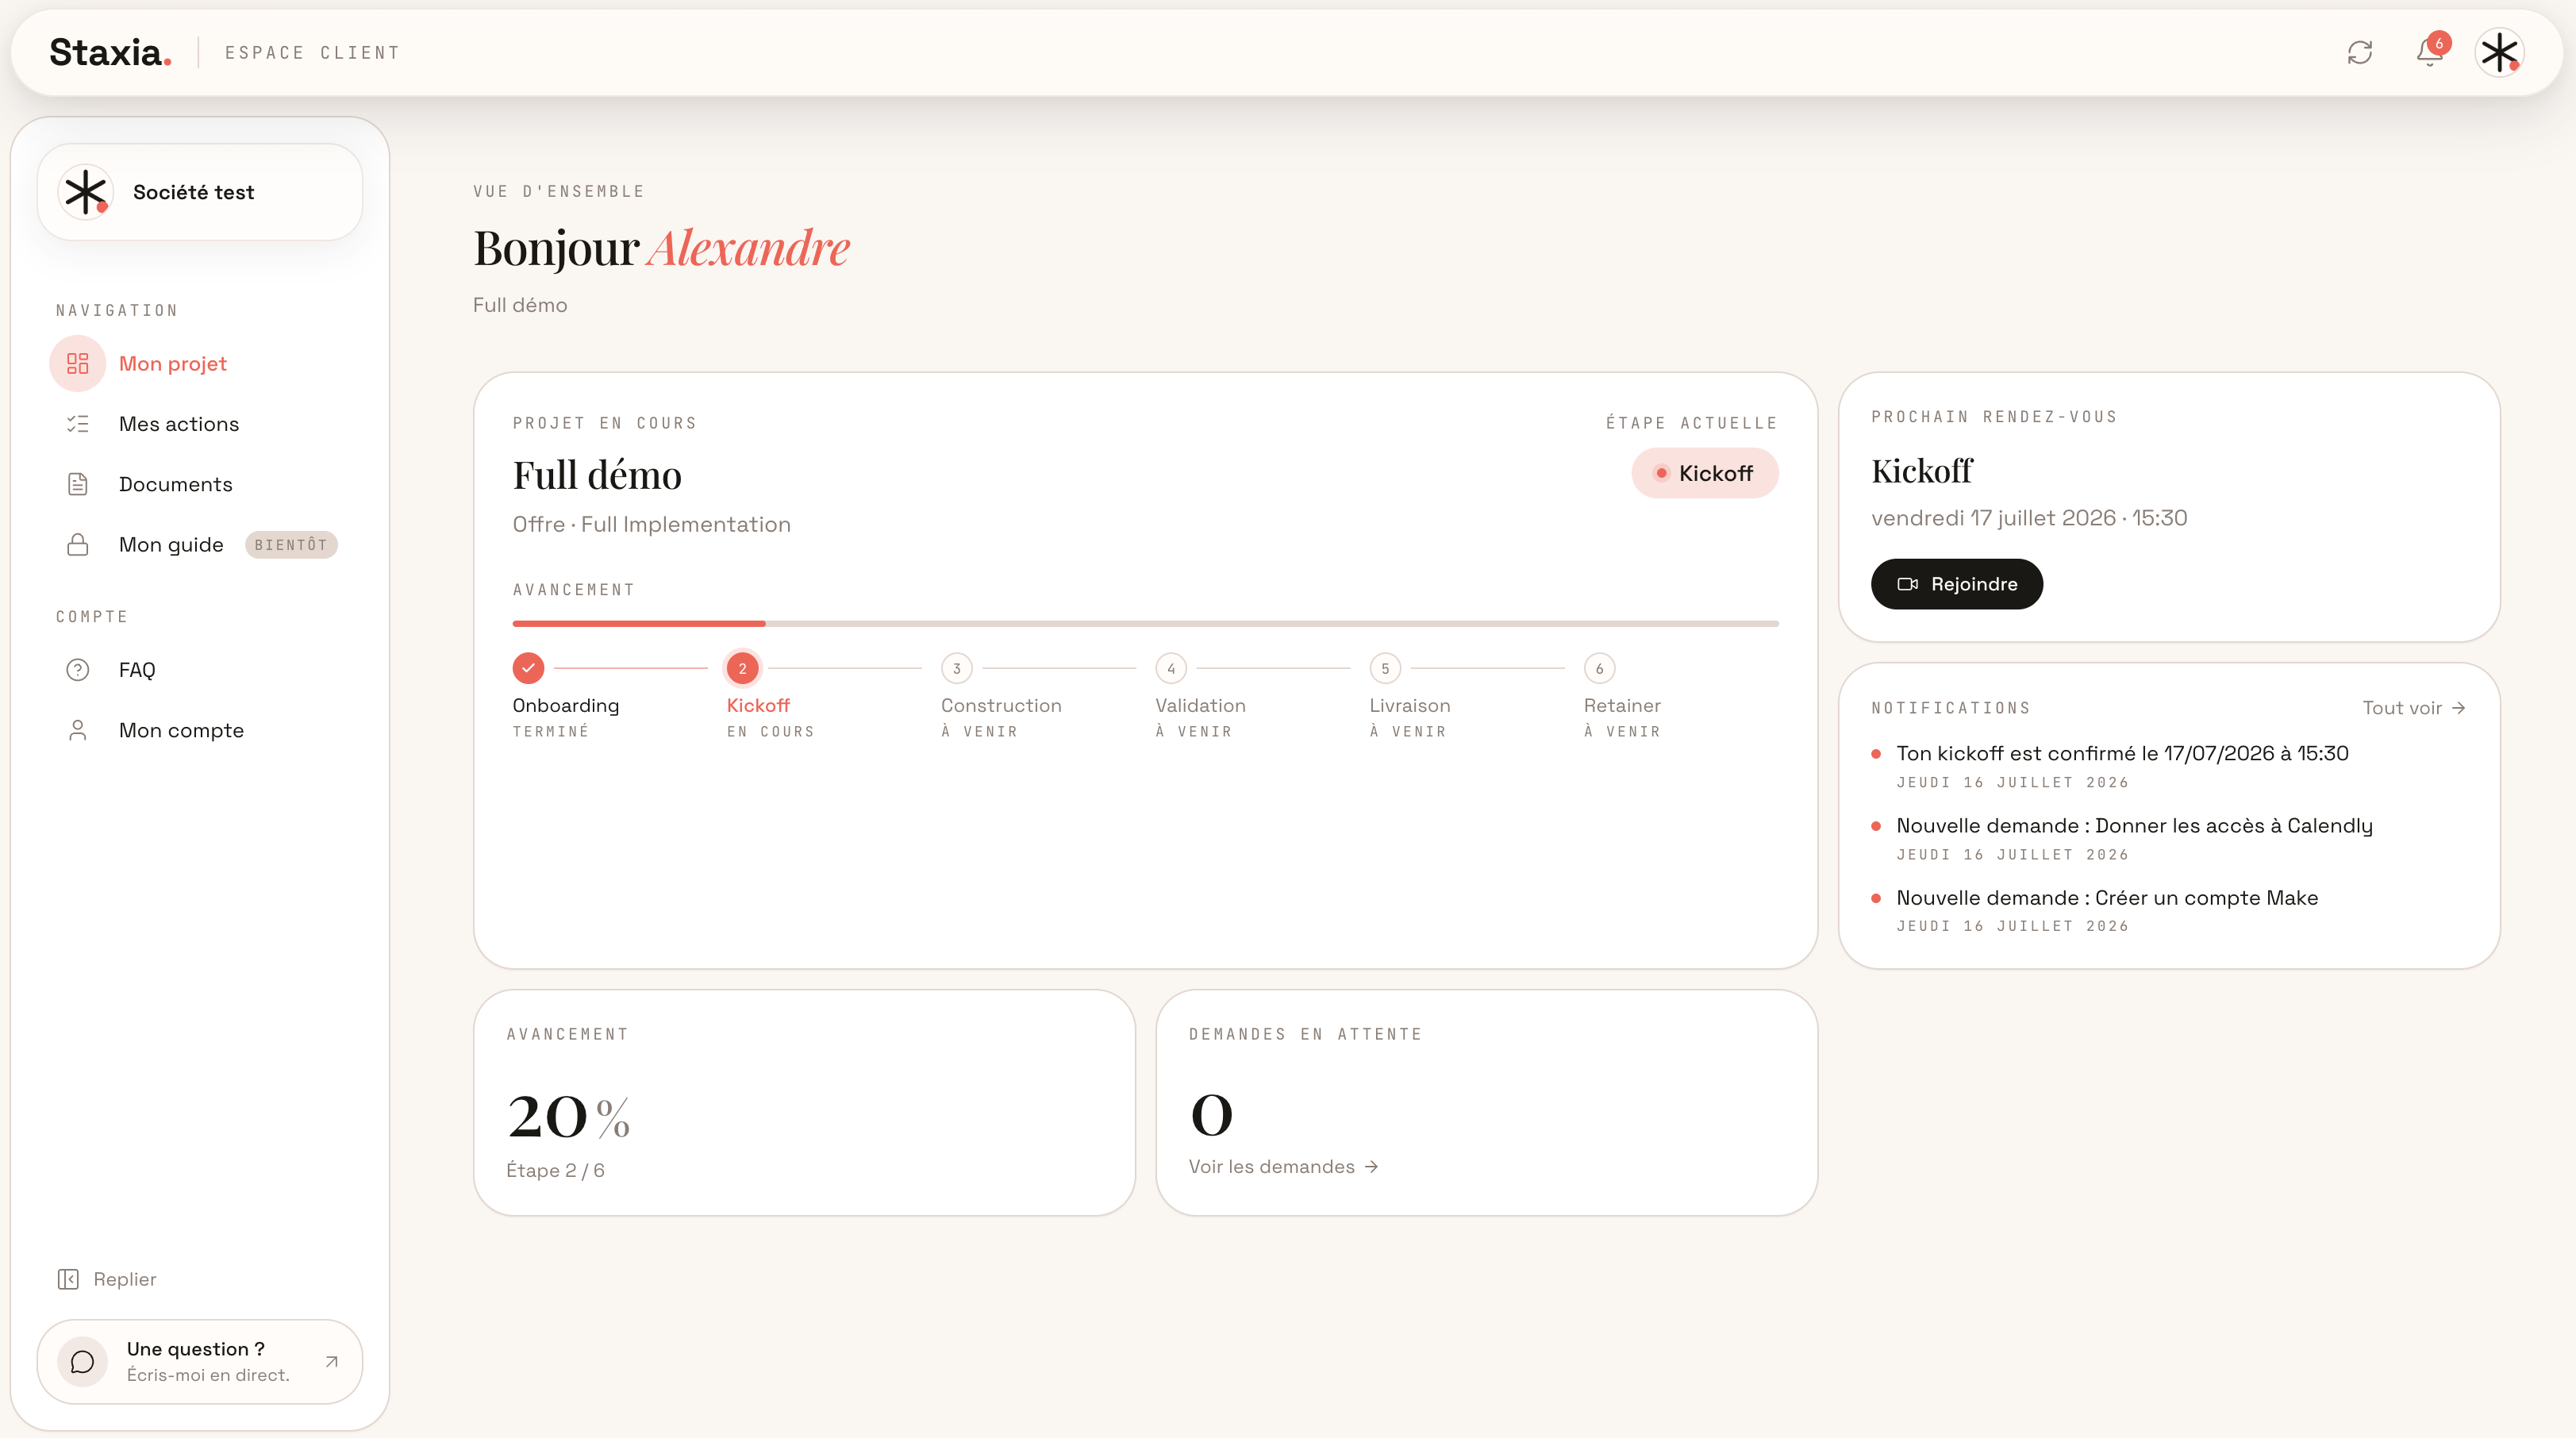
Task: Click the video camera icon in Rejoindre
Action: tap(1907, 584)
